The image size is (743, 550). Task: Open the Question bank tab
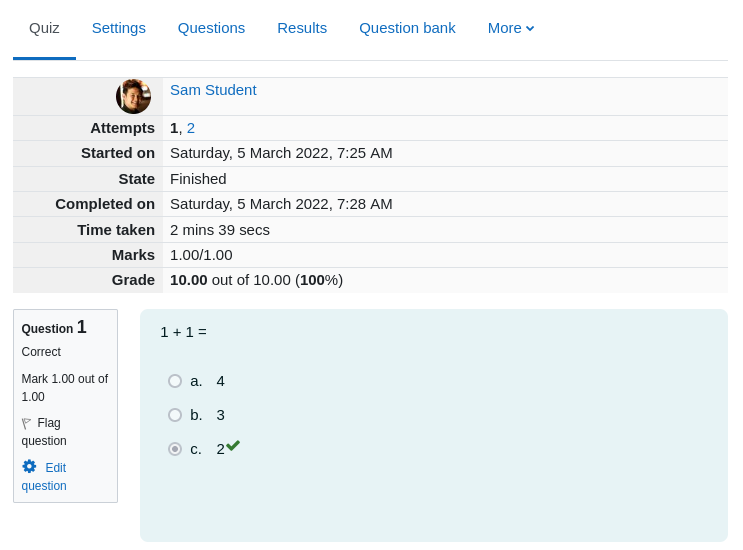pyautogui.click(x=407, y=28)
